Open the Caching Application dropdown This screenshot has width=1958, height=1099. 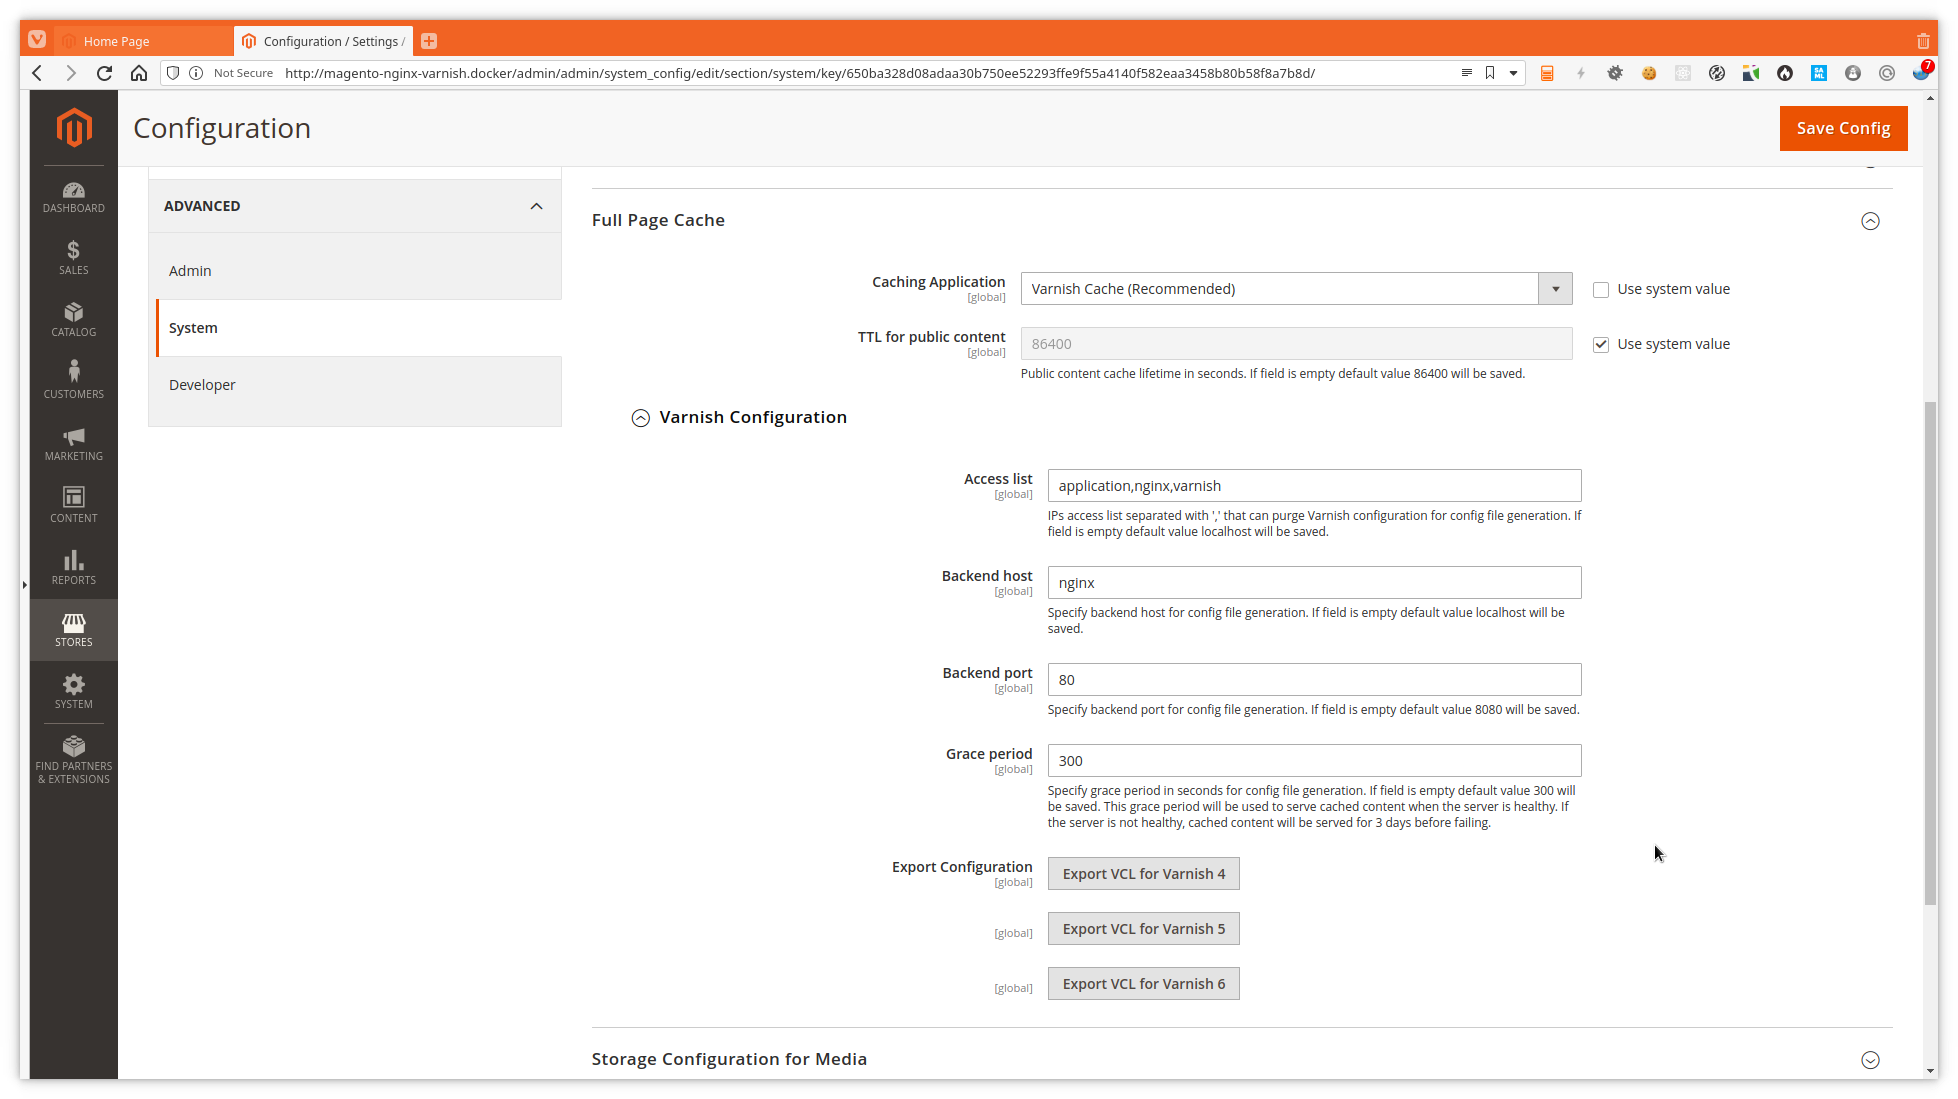1554,289
